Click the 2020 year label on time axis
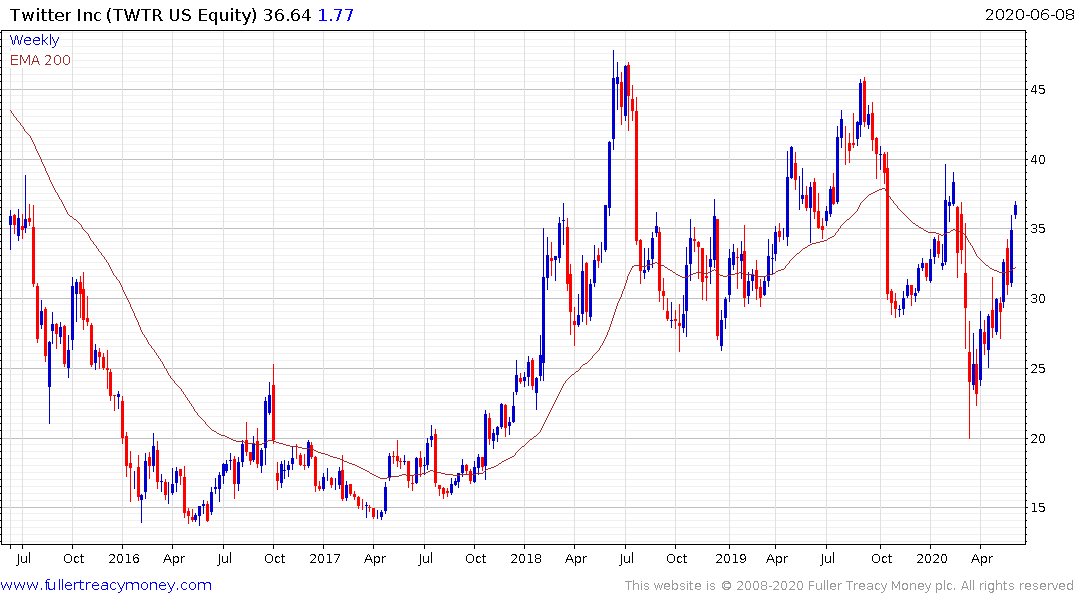This screenshot has width=1075, height=600. [x=932, y=559]
